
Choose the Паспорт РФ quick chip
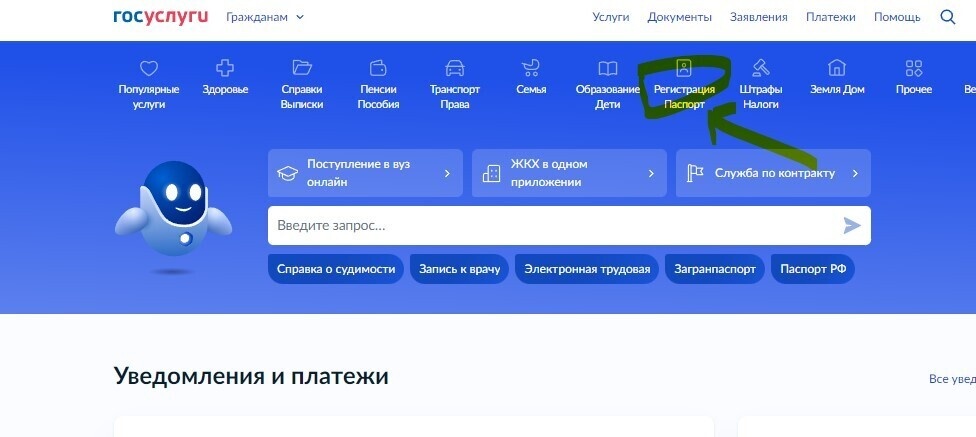pos(813,269)
